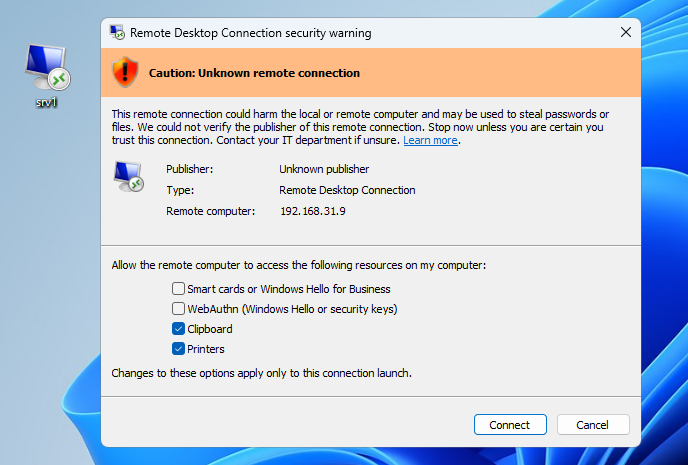The height and width of the screenshot is (465, 688).
Task: Open the Learn more link
Action: pyautogui.click(x=430, y=141)
